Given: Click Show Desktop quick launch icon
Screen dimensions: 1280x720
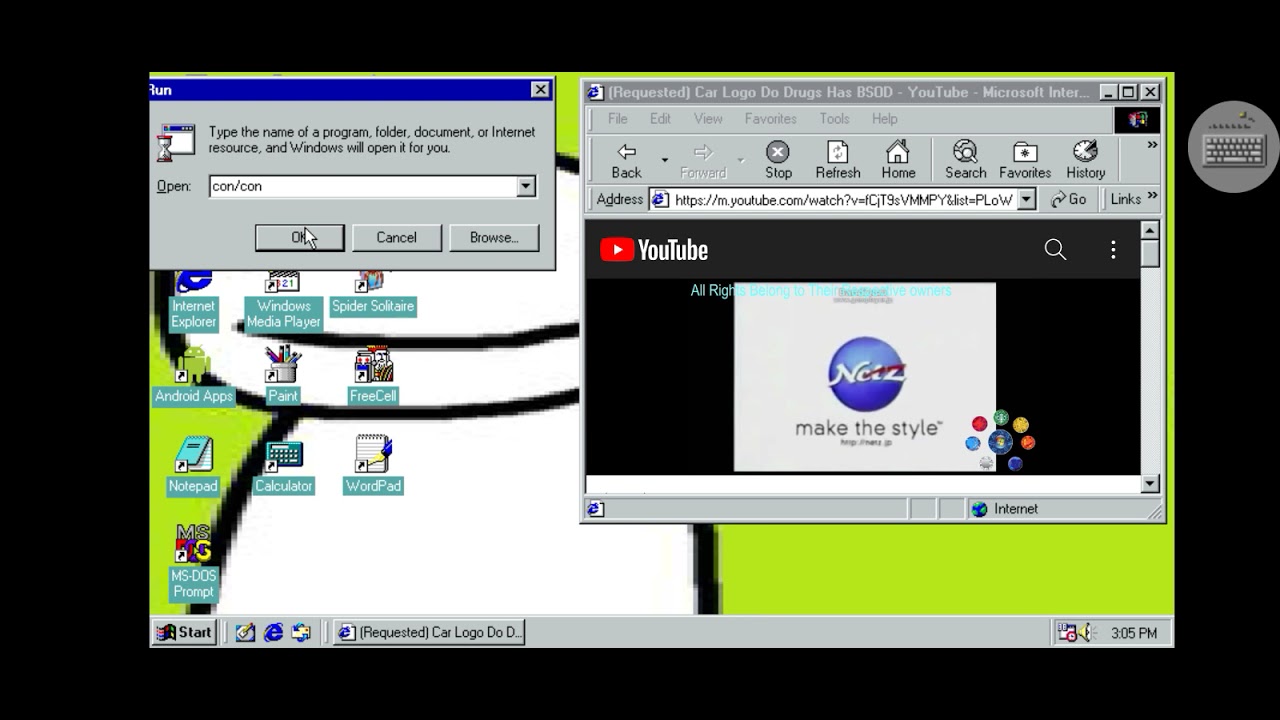Looking at the screenshot, I should click(x=245, y=632).
